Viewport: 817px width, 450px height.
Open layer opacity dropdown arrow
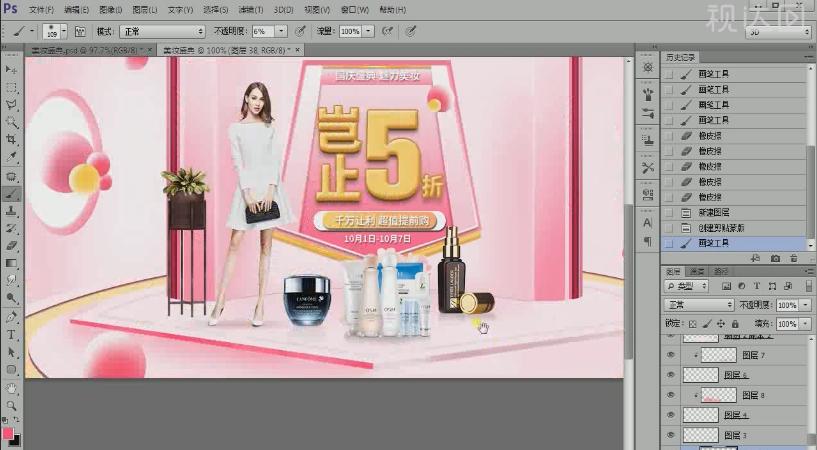click(806, 305)
